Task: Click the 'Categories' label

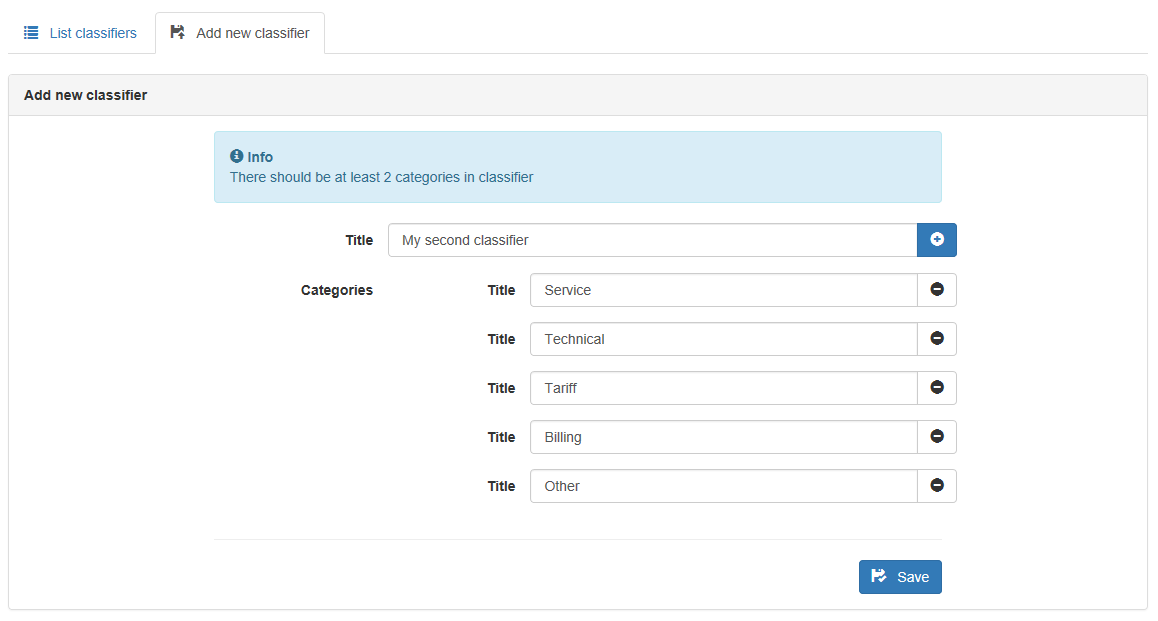Action: [x=337, y=290]
